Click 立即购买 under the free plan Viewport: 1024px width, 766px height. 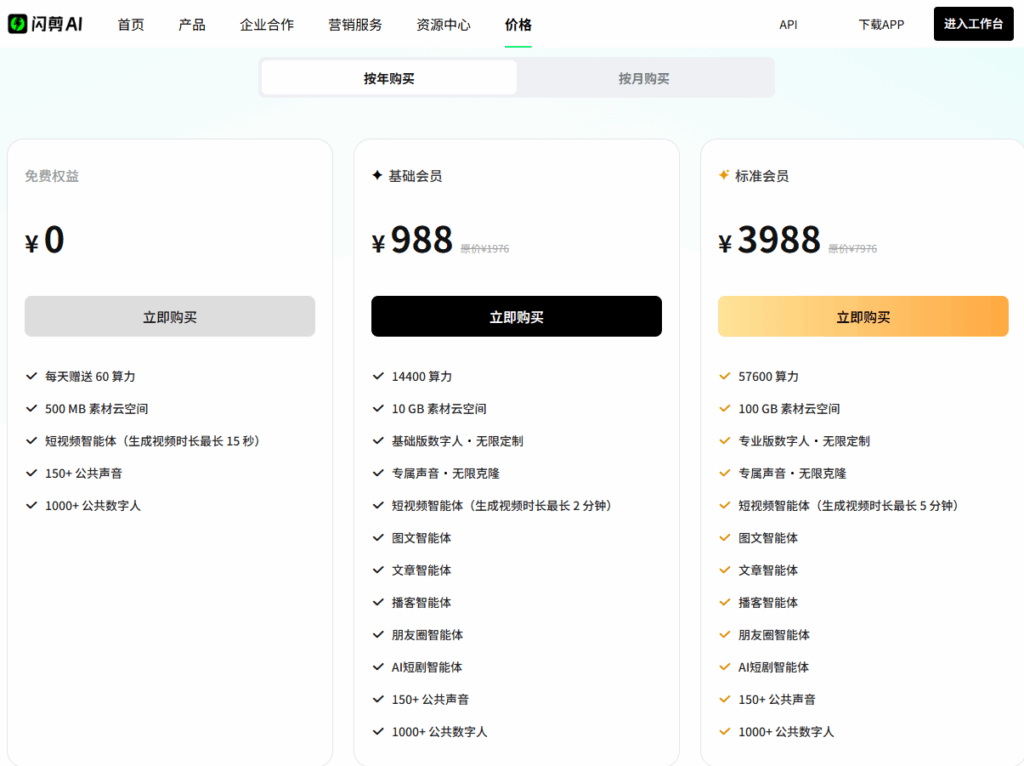tap(170, 317)
